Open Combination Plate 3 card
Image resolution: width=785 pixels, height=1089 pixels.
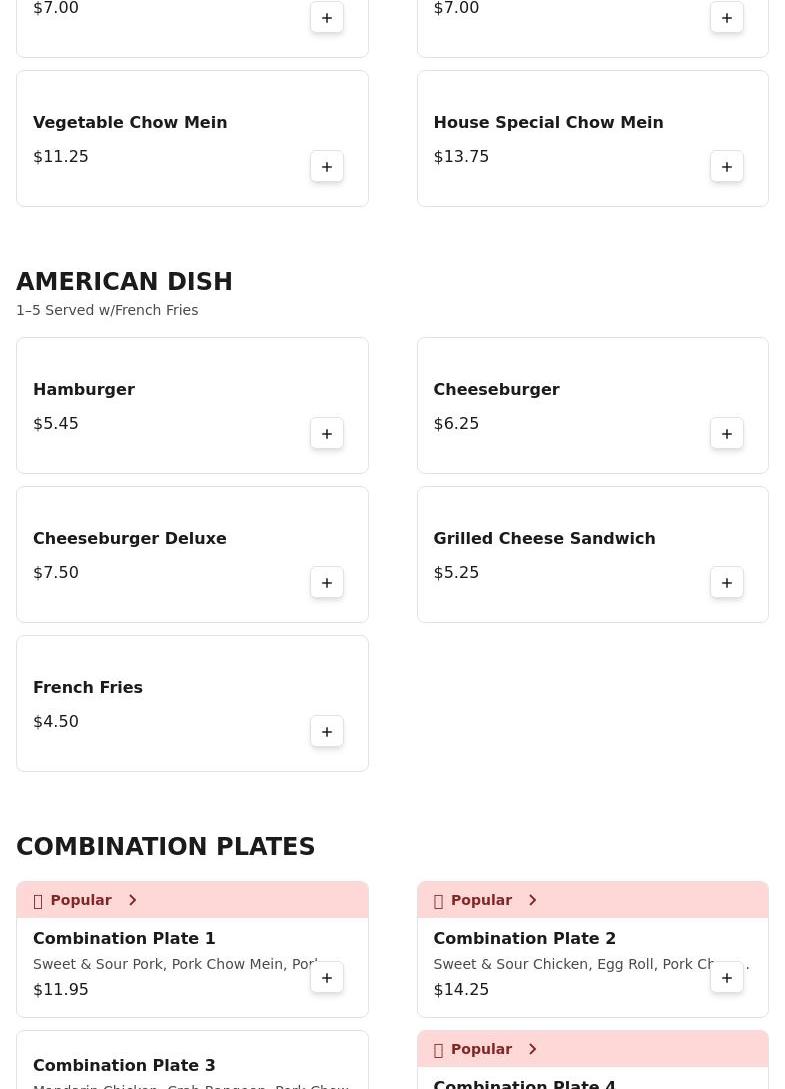(x=192, y=1060)
